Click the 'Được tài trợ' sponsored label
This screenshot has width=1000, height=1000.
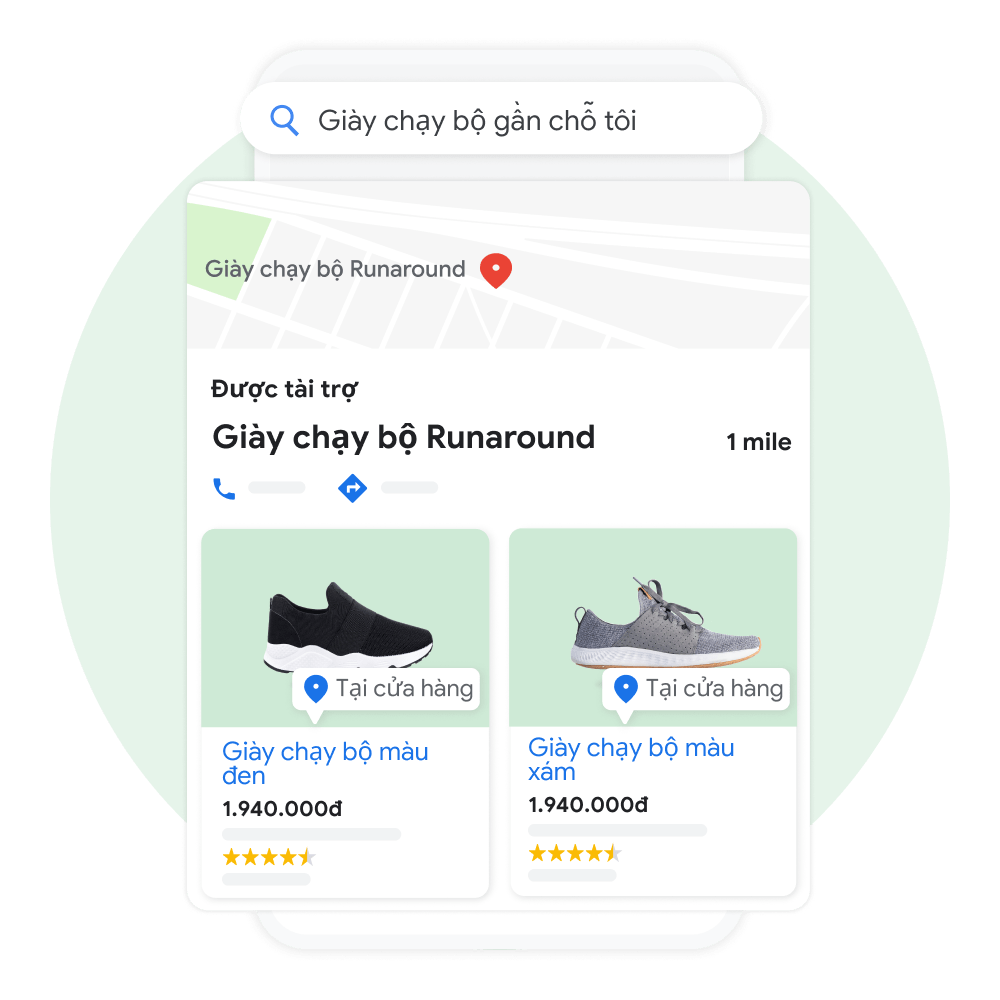click(284, 389)
